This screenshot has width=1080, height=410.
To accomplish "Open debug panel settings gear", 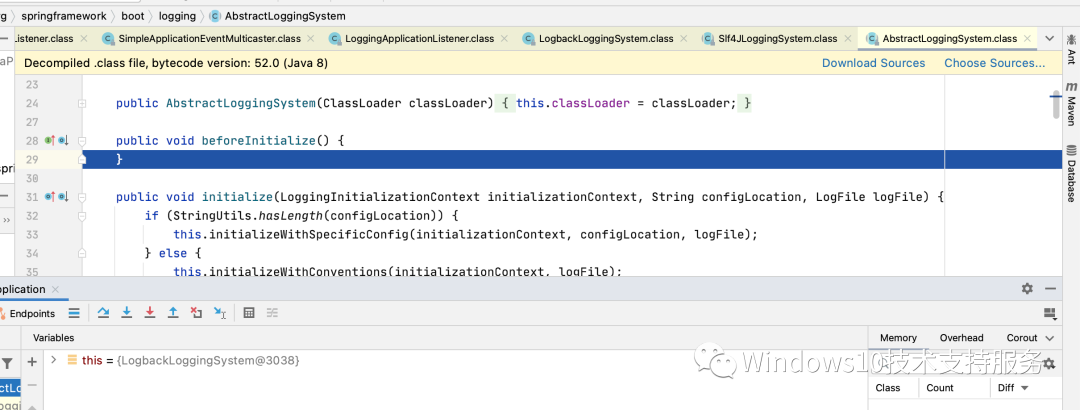I will tap(1027, 289).
